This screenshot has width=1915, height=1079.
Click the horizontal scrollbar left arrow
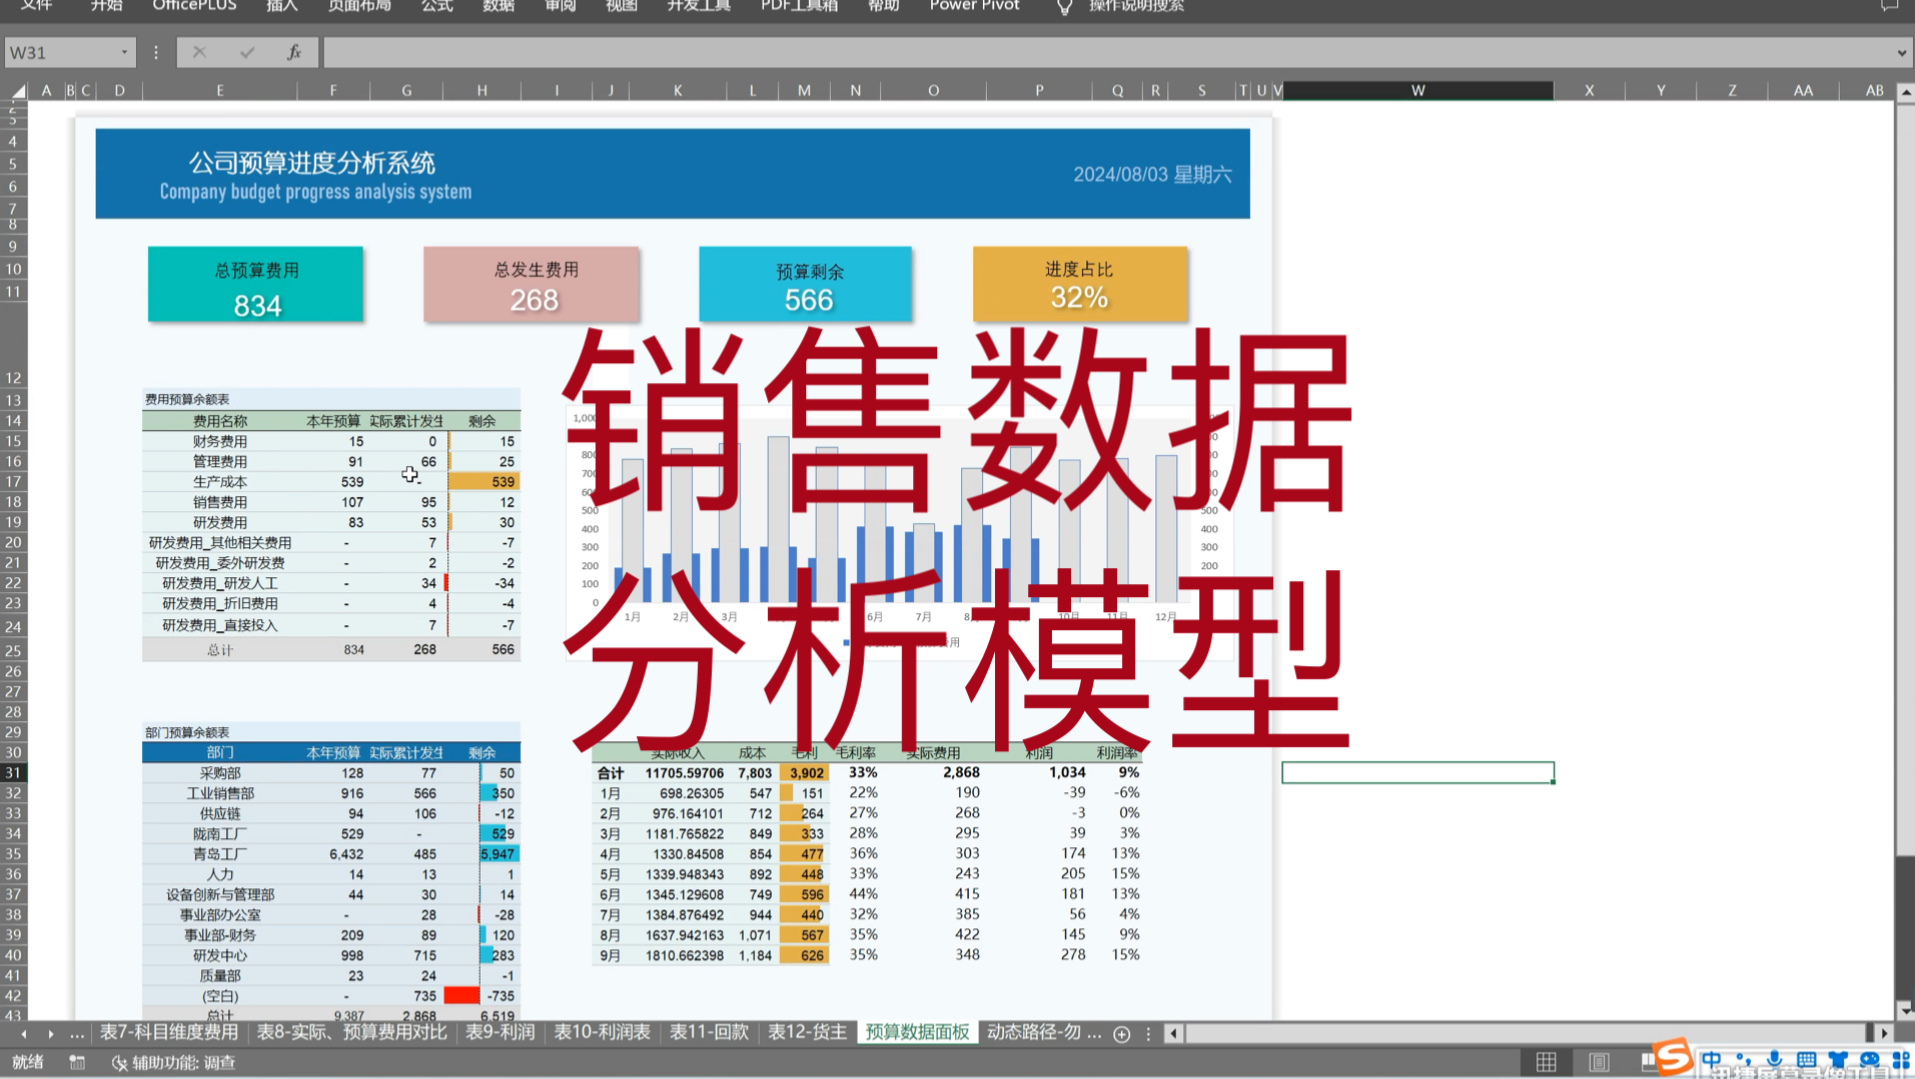1175,1034
